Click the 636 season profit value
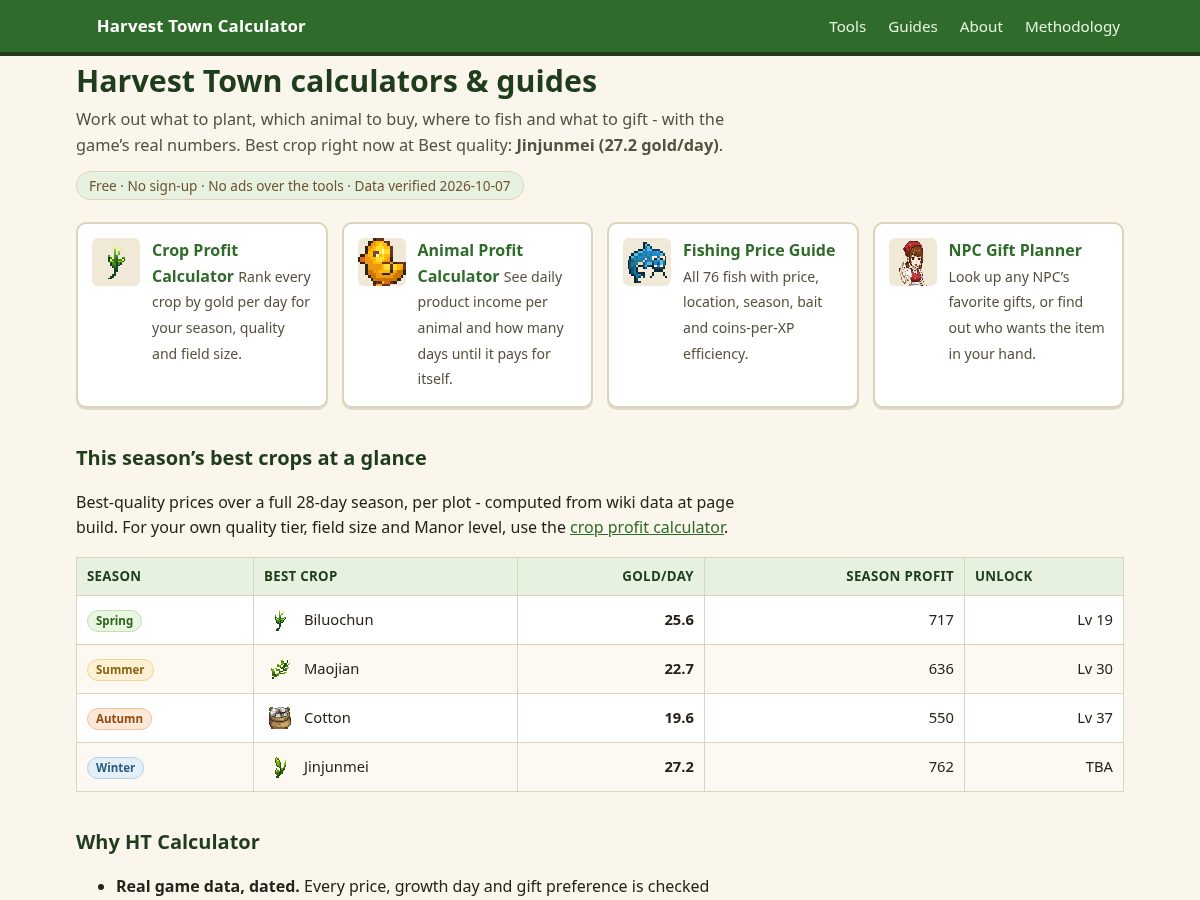The image size is (1200, 900). click(941, 669)
